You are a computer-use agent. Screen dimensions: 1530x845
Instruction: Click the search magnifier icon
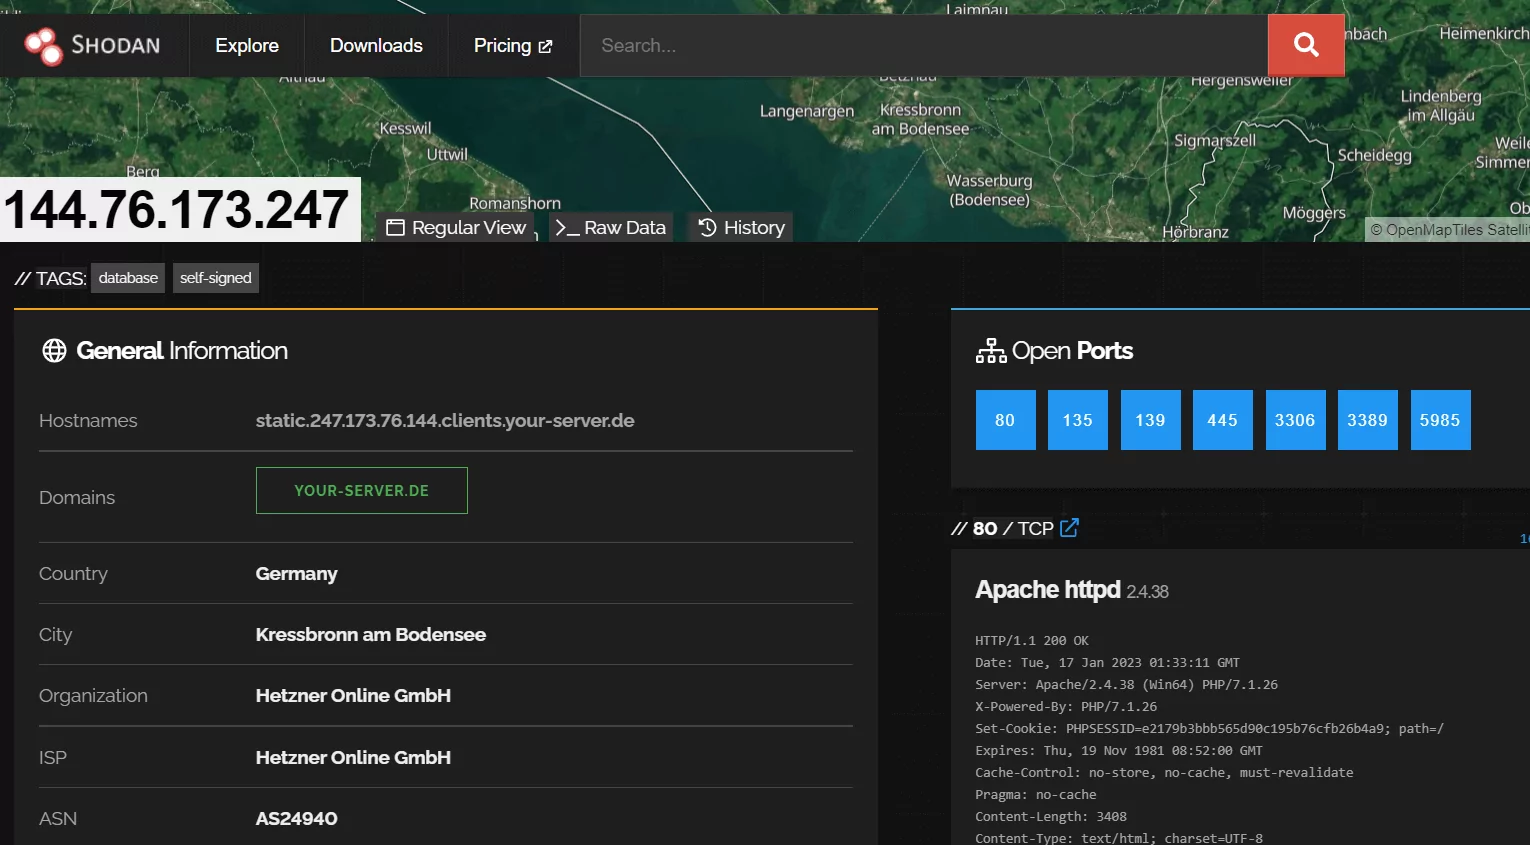click(x=1305, y=44)
